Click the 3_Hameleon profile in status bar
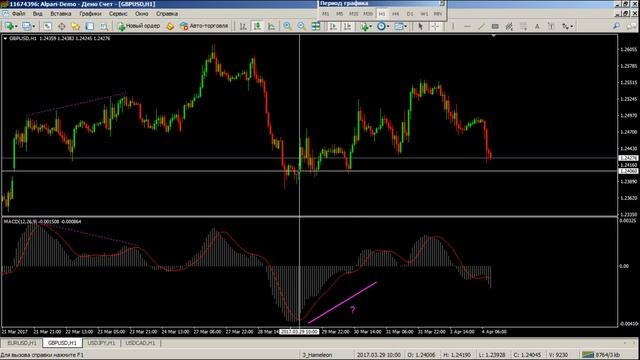Viewport: 640px width, 360px height. [317, 355]
